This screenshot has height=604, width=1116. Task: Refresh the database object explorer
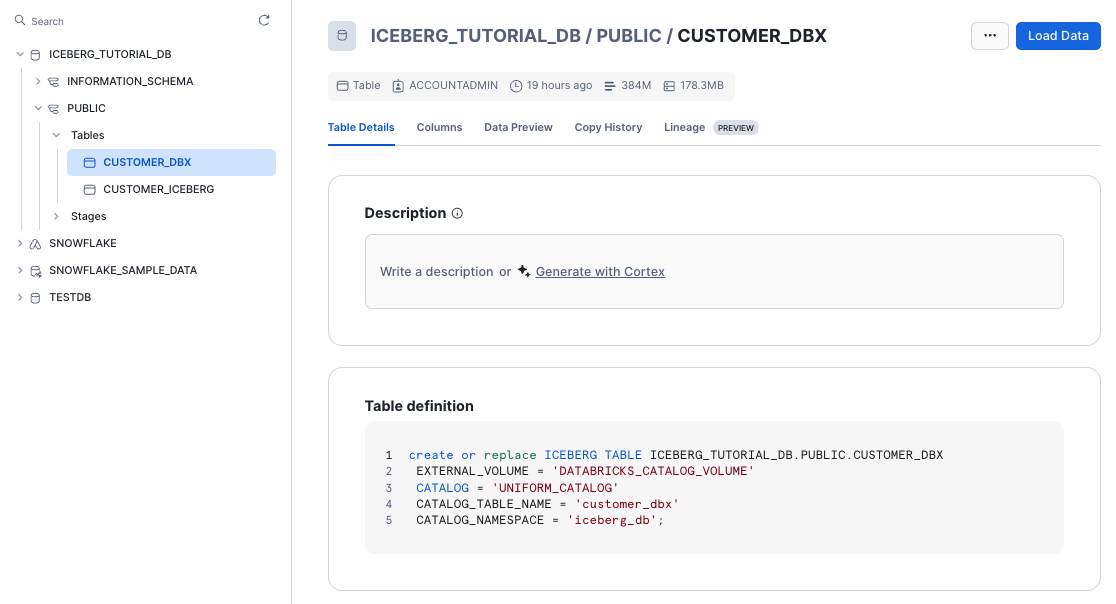click(x=263, y=19)
